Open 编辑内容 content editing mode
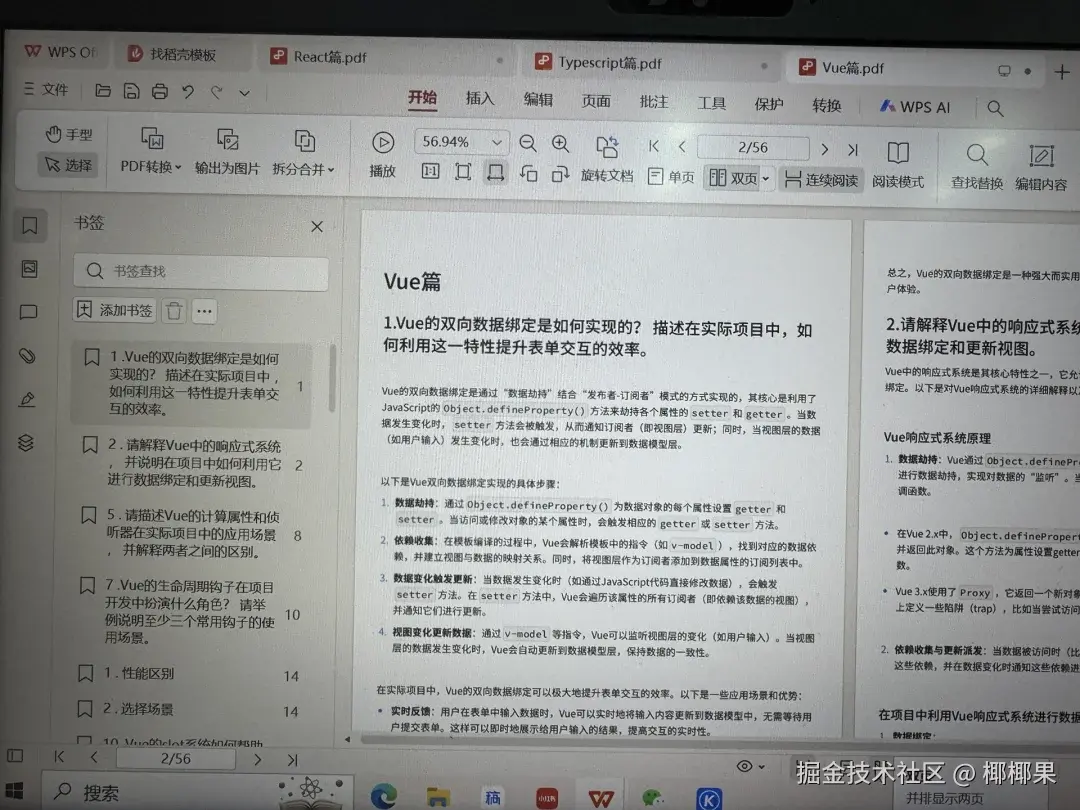 (x=1041, y=155)
